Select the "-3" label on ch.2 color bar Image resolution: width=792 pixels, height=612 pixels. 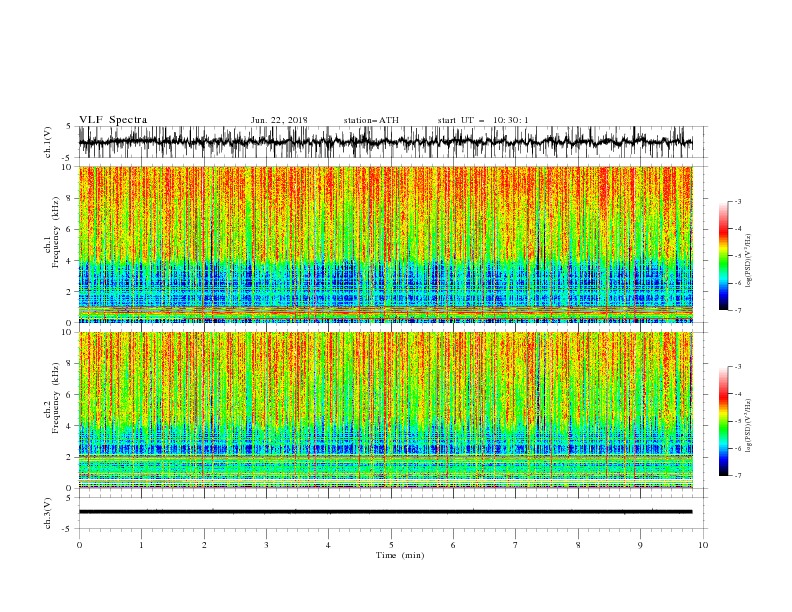(x=738, y=367)
